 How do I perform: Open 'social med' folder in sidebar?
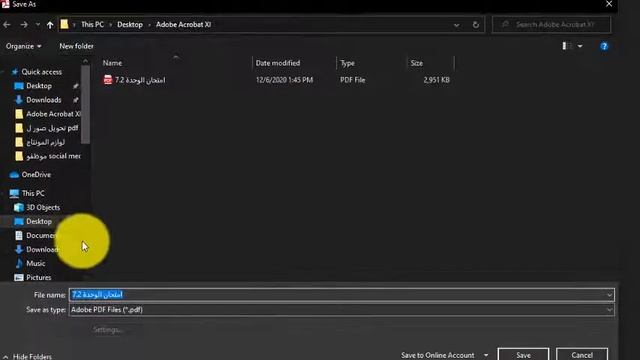pos(53,156)
